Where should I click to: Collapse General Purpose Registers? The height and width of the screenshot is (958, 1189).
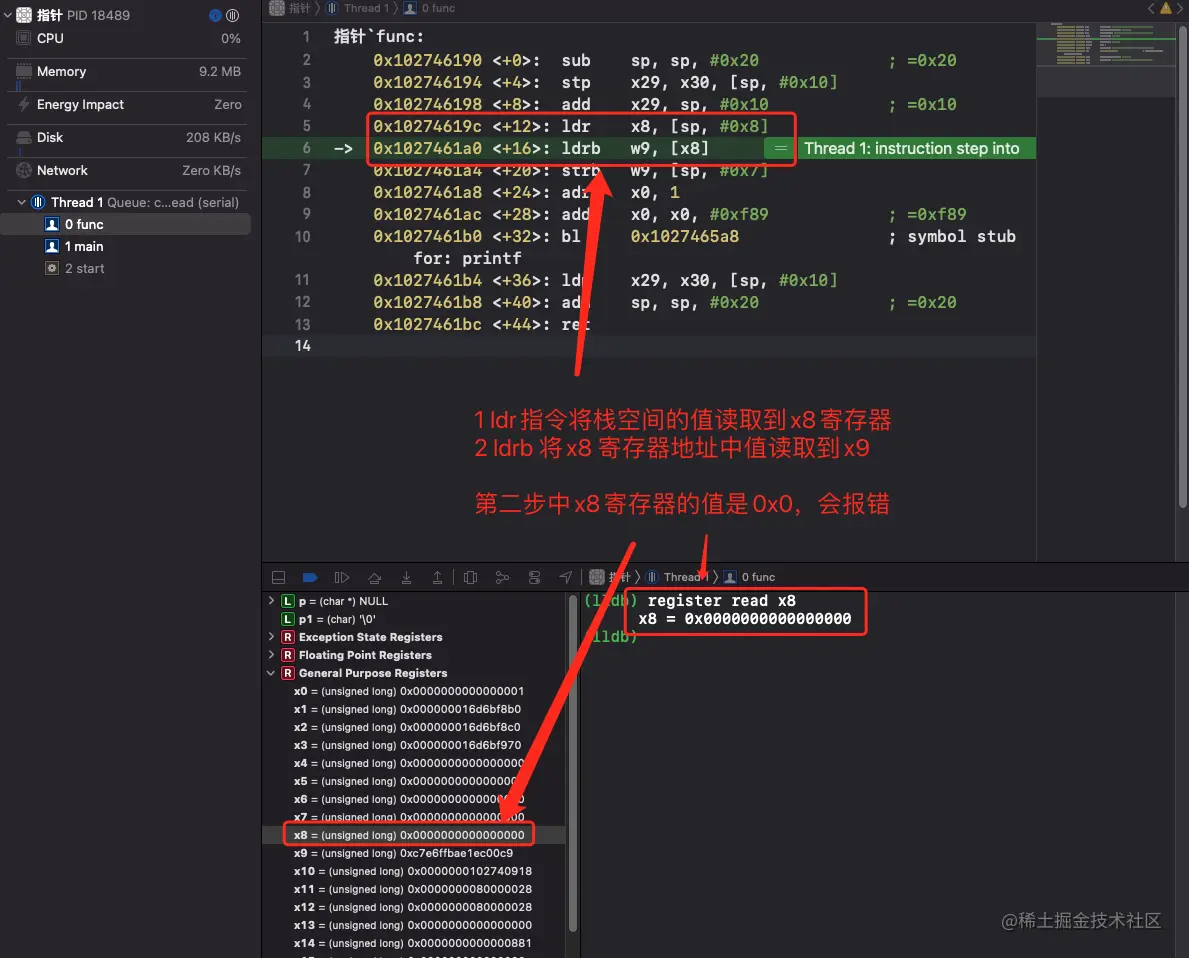click(270, 673)
